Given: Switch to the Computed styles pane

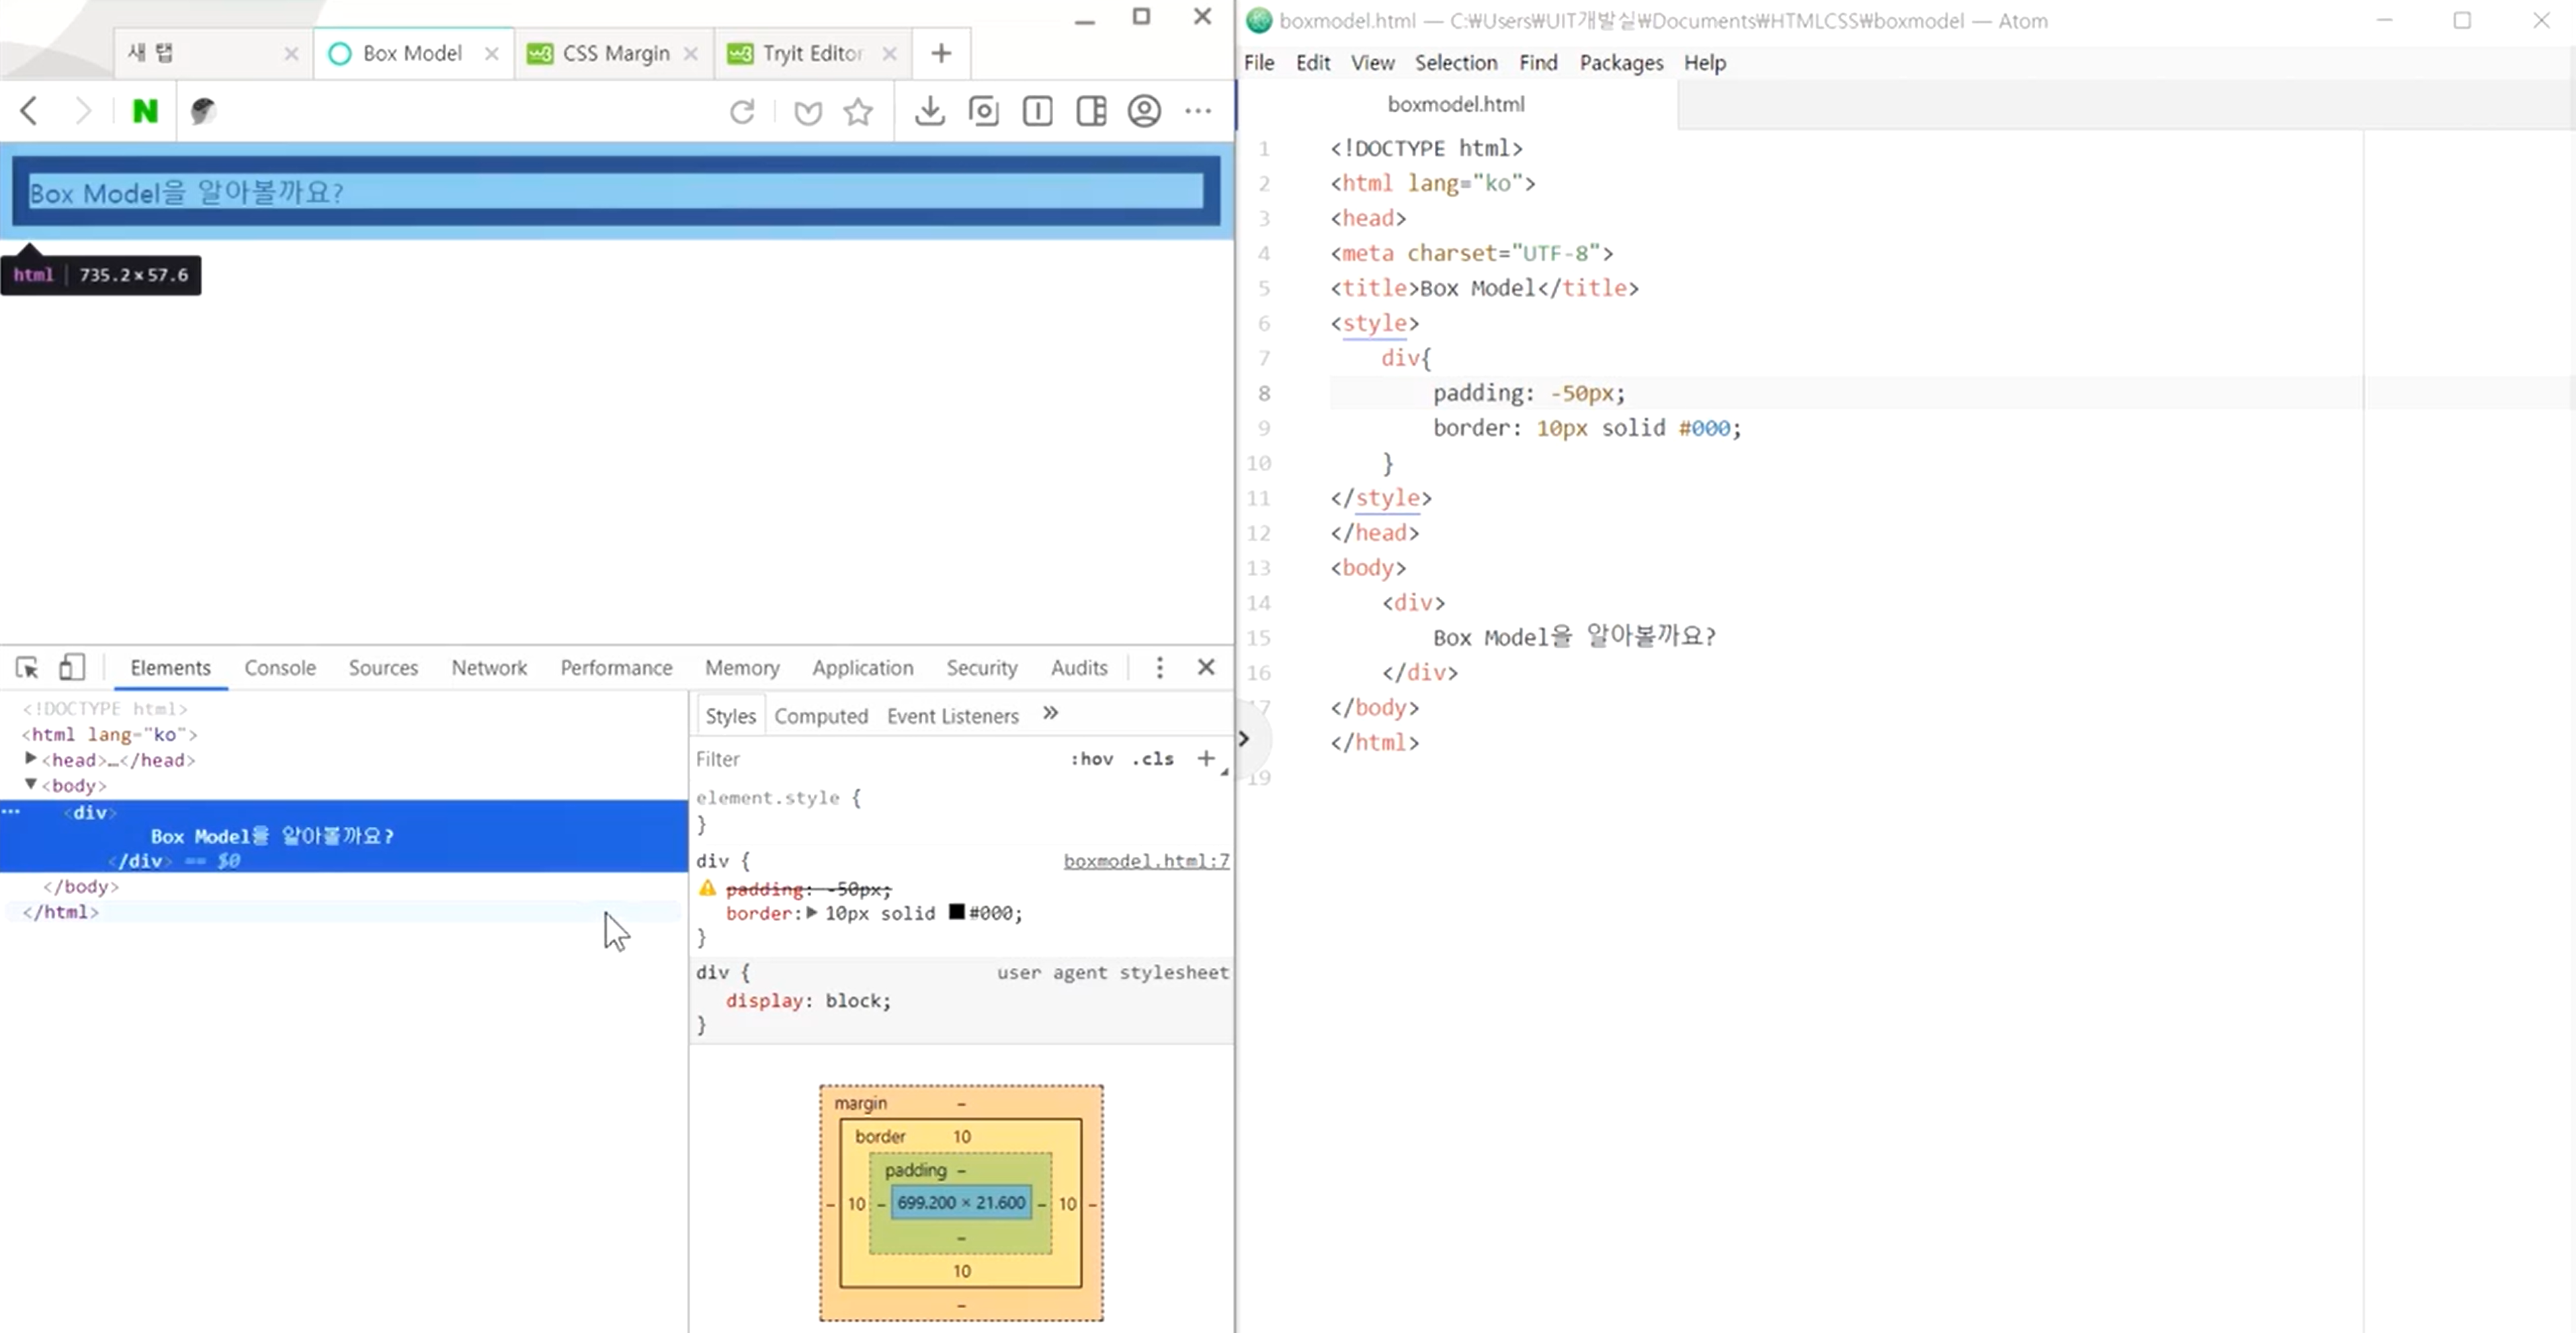Looking at the screenshot, I should click(820, 716).
